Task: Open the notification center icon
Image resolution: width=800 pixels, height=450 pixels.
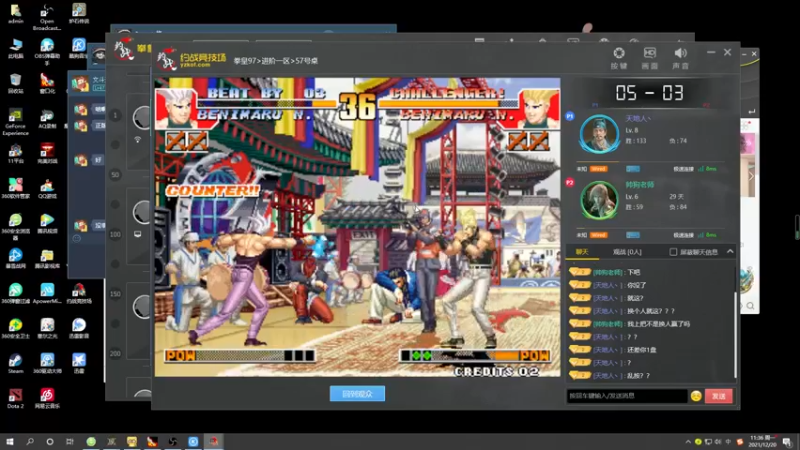Action: point(787,442)
